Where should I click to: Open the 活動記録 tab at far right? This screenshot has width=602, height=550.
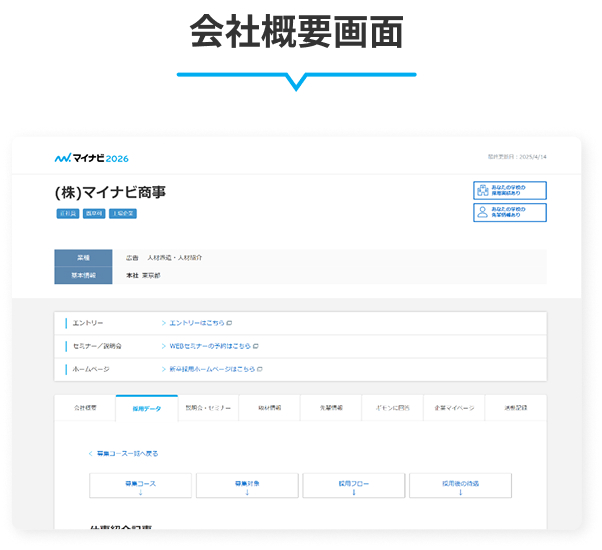tap(516, 408)
